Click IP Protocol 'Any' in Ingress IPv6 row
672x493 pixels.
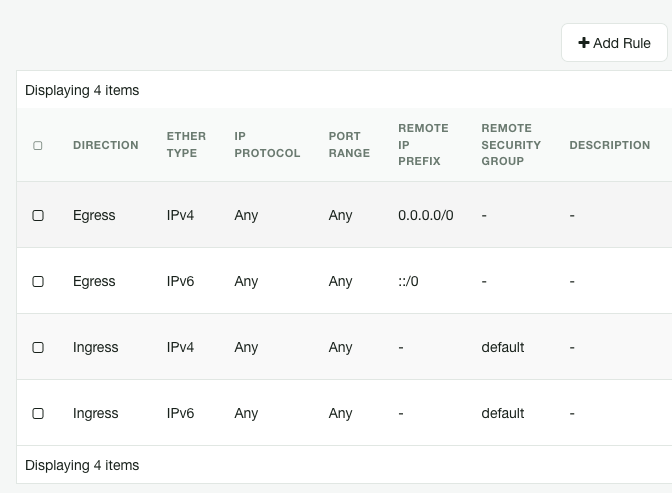click(x=246, y=413)
